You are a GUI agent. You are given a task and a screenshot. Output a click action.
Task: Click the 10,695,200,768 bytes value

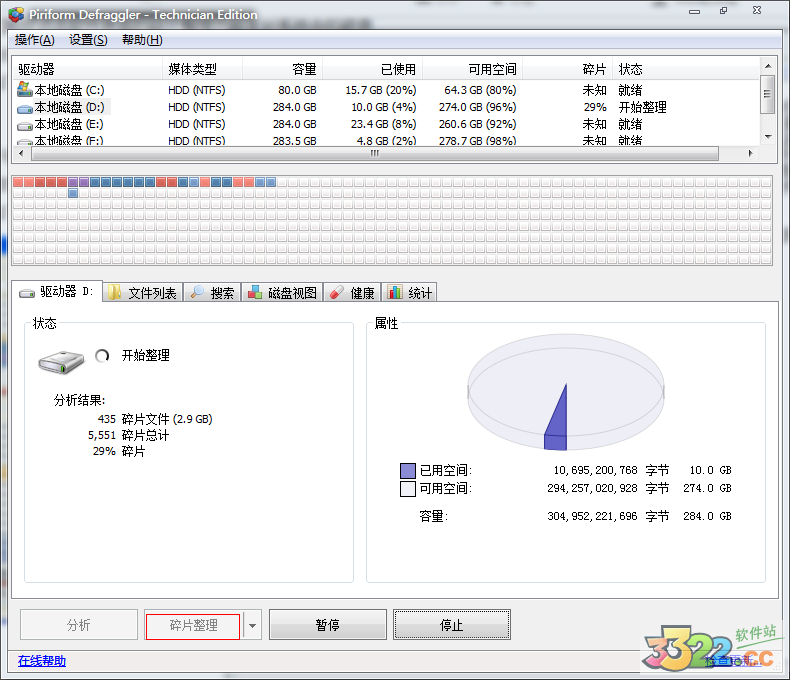(596, 470)
